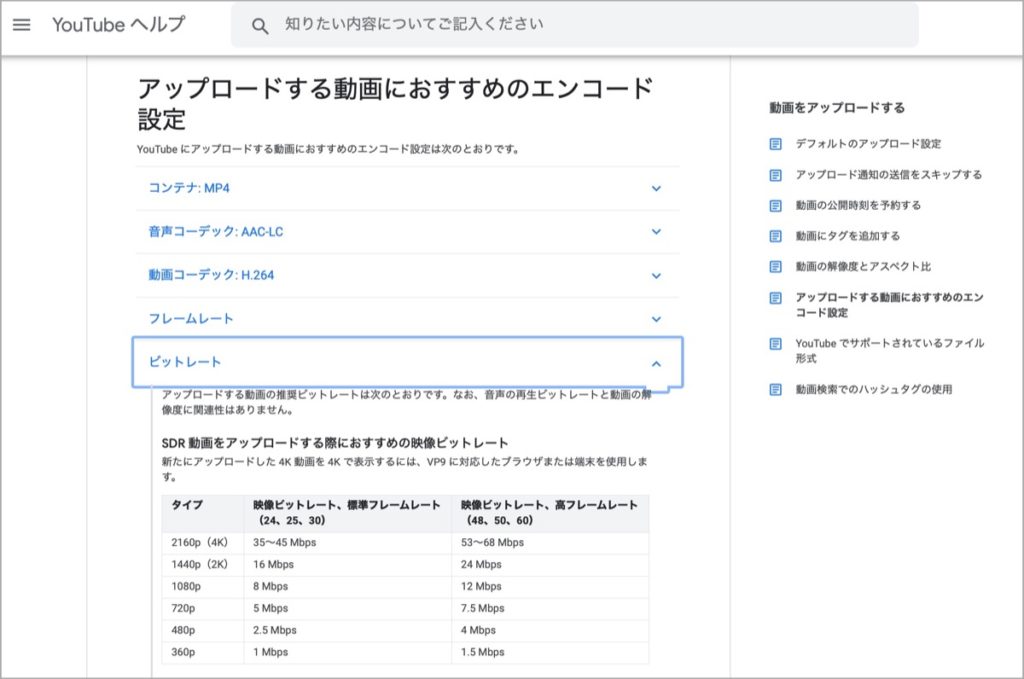Click the SDR 動画 bitrate subheading
Viewport: 1024px width, 679px height.
334,443
